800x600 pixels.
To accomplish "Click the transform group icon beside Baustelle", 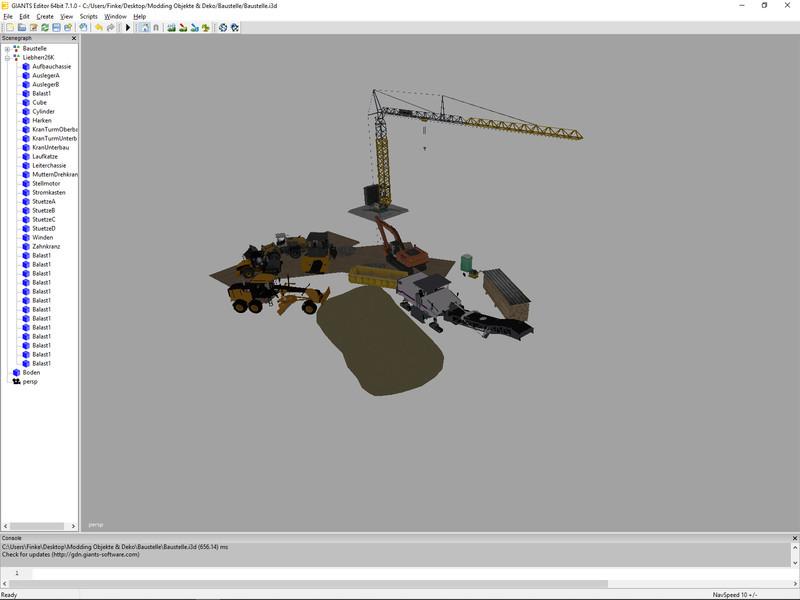I will click(16, 48).
